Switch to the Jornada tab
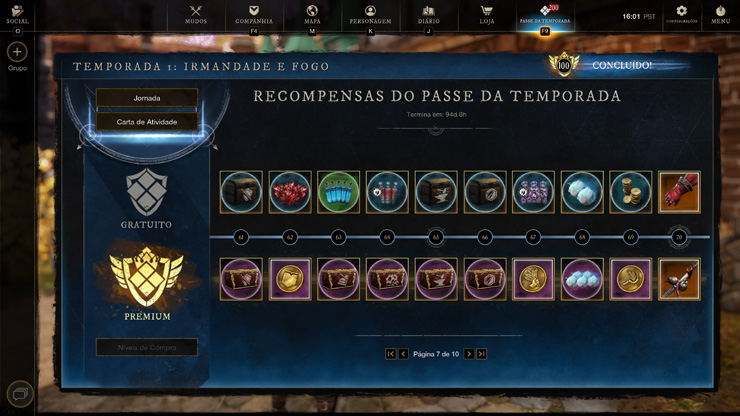Viewport: 740px width, 416px height. pos(147,98)
